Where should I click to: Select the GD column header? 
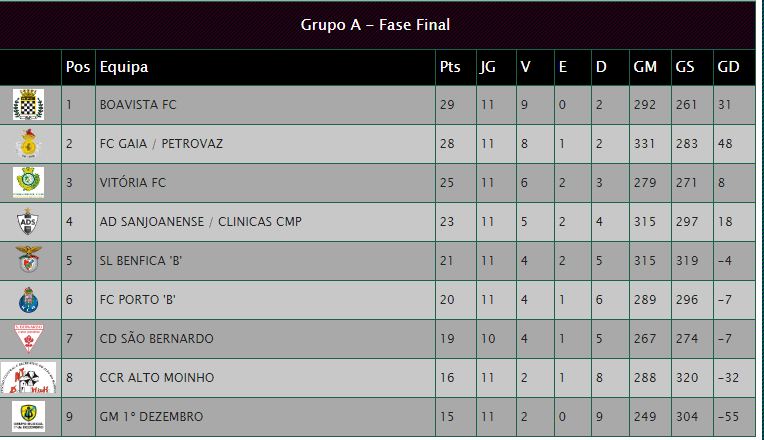point(728,67)
